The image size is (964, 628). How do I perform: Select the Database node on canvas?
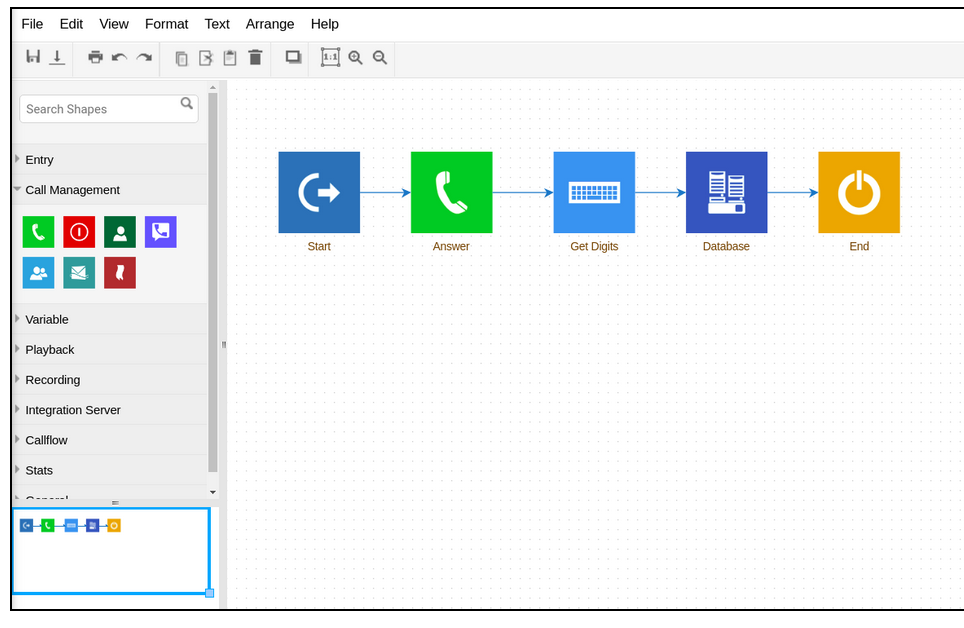click(727, 193)
